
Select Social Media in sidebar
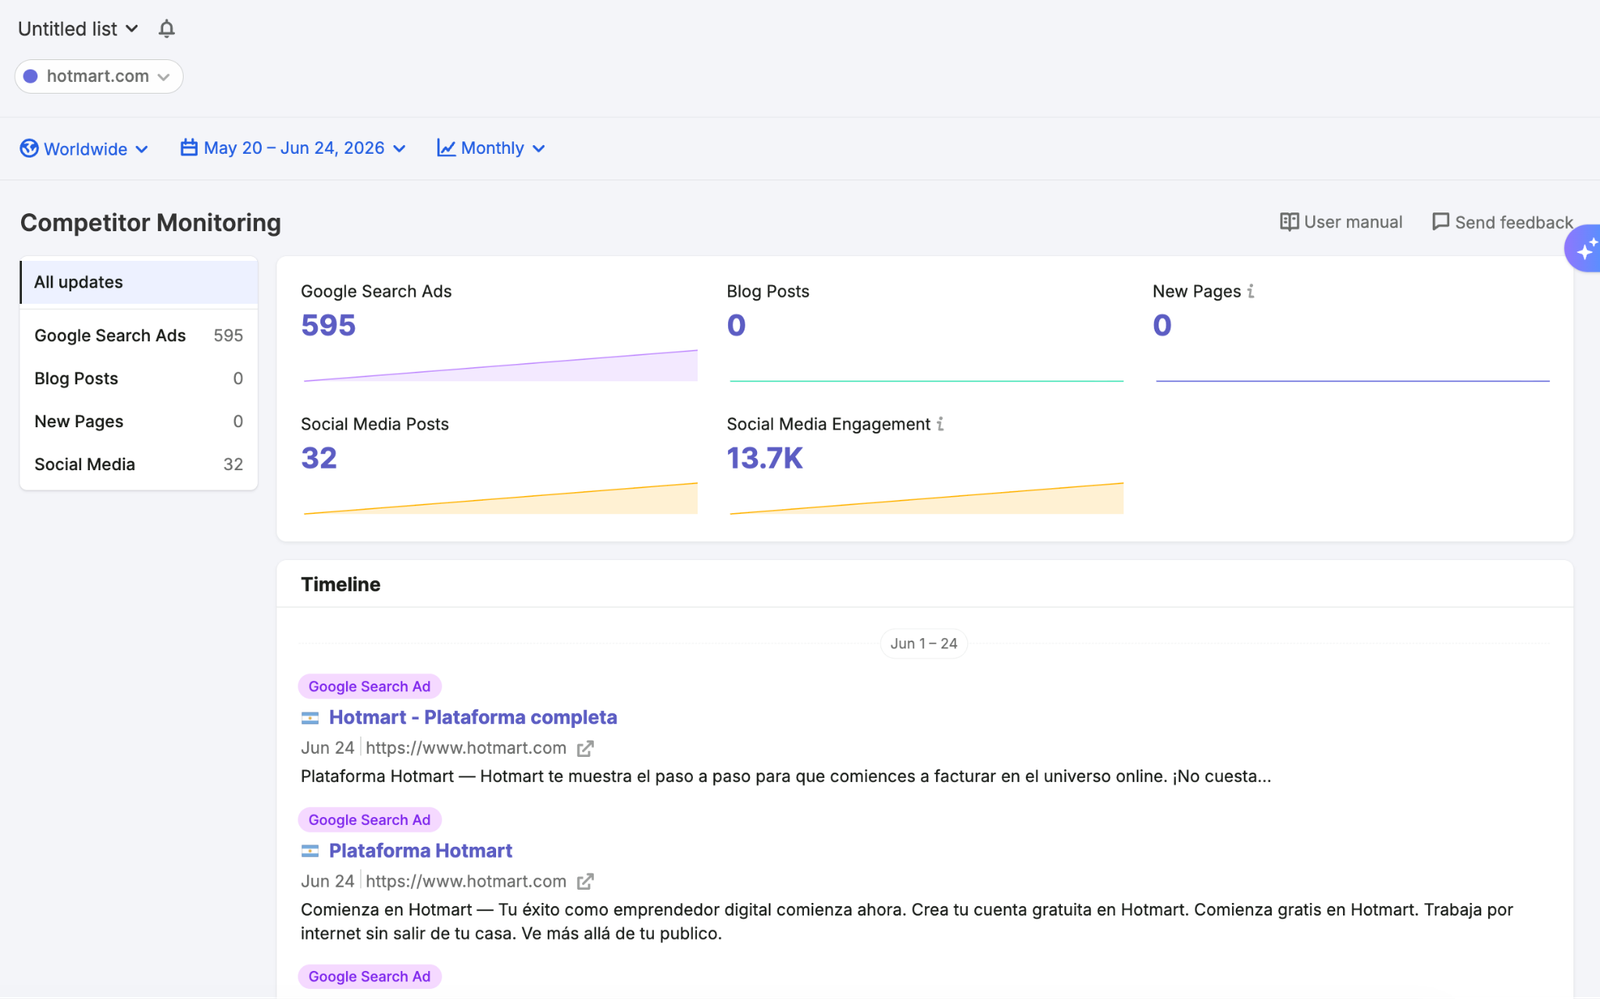[139, 465]
